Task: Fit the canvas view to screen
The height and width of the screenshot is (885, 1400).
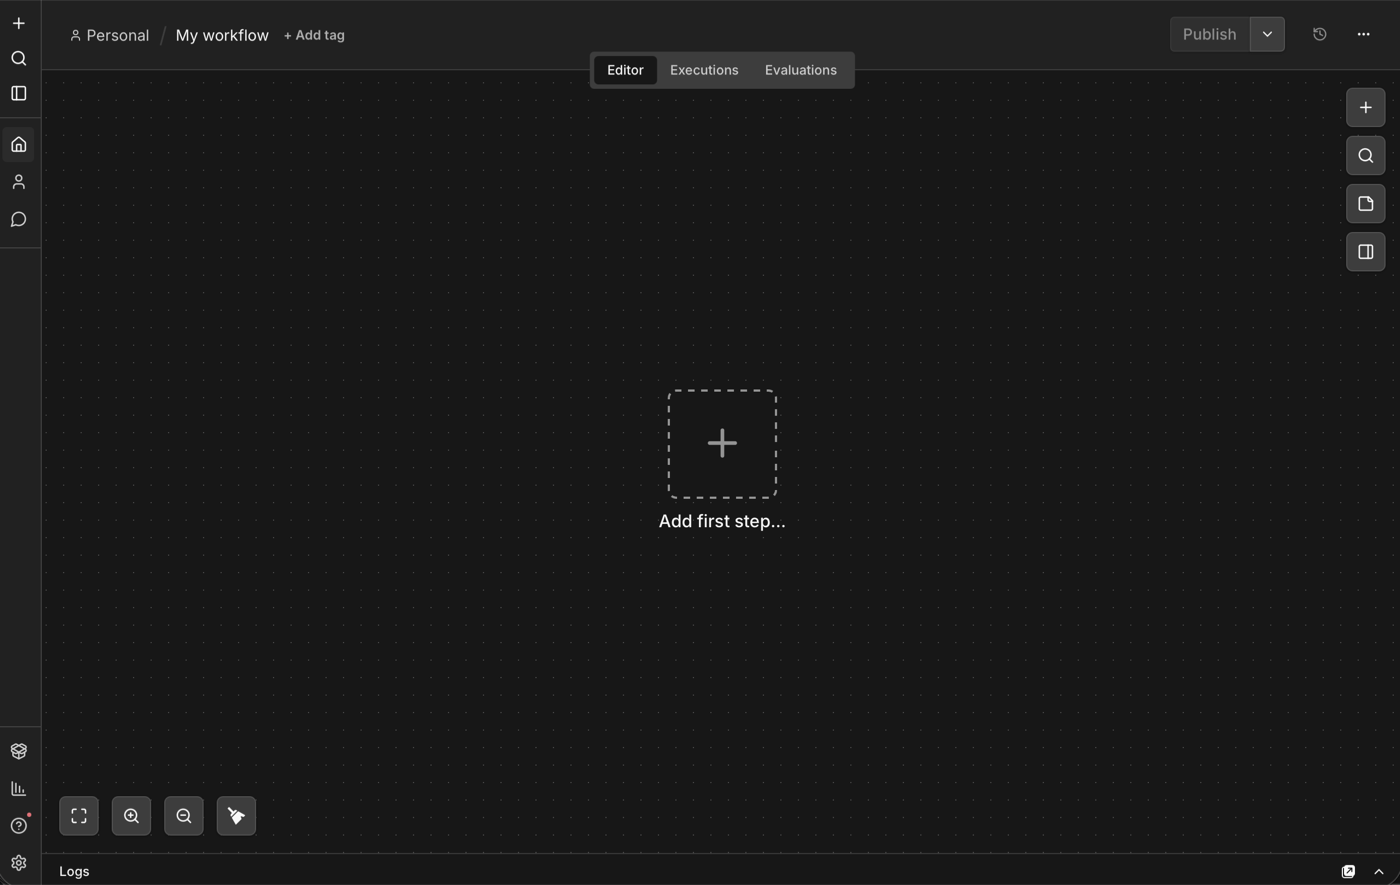Action: pos(79,816)
